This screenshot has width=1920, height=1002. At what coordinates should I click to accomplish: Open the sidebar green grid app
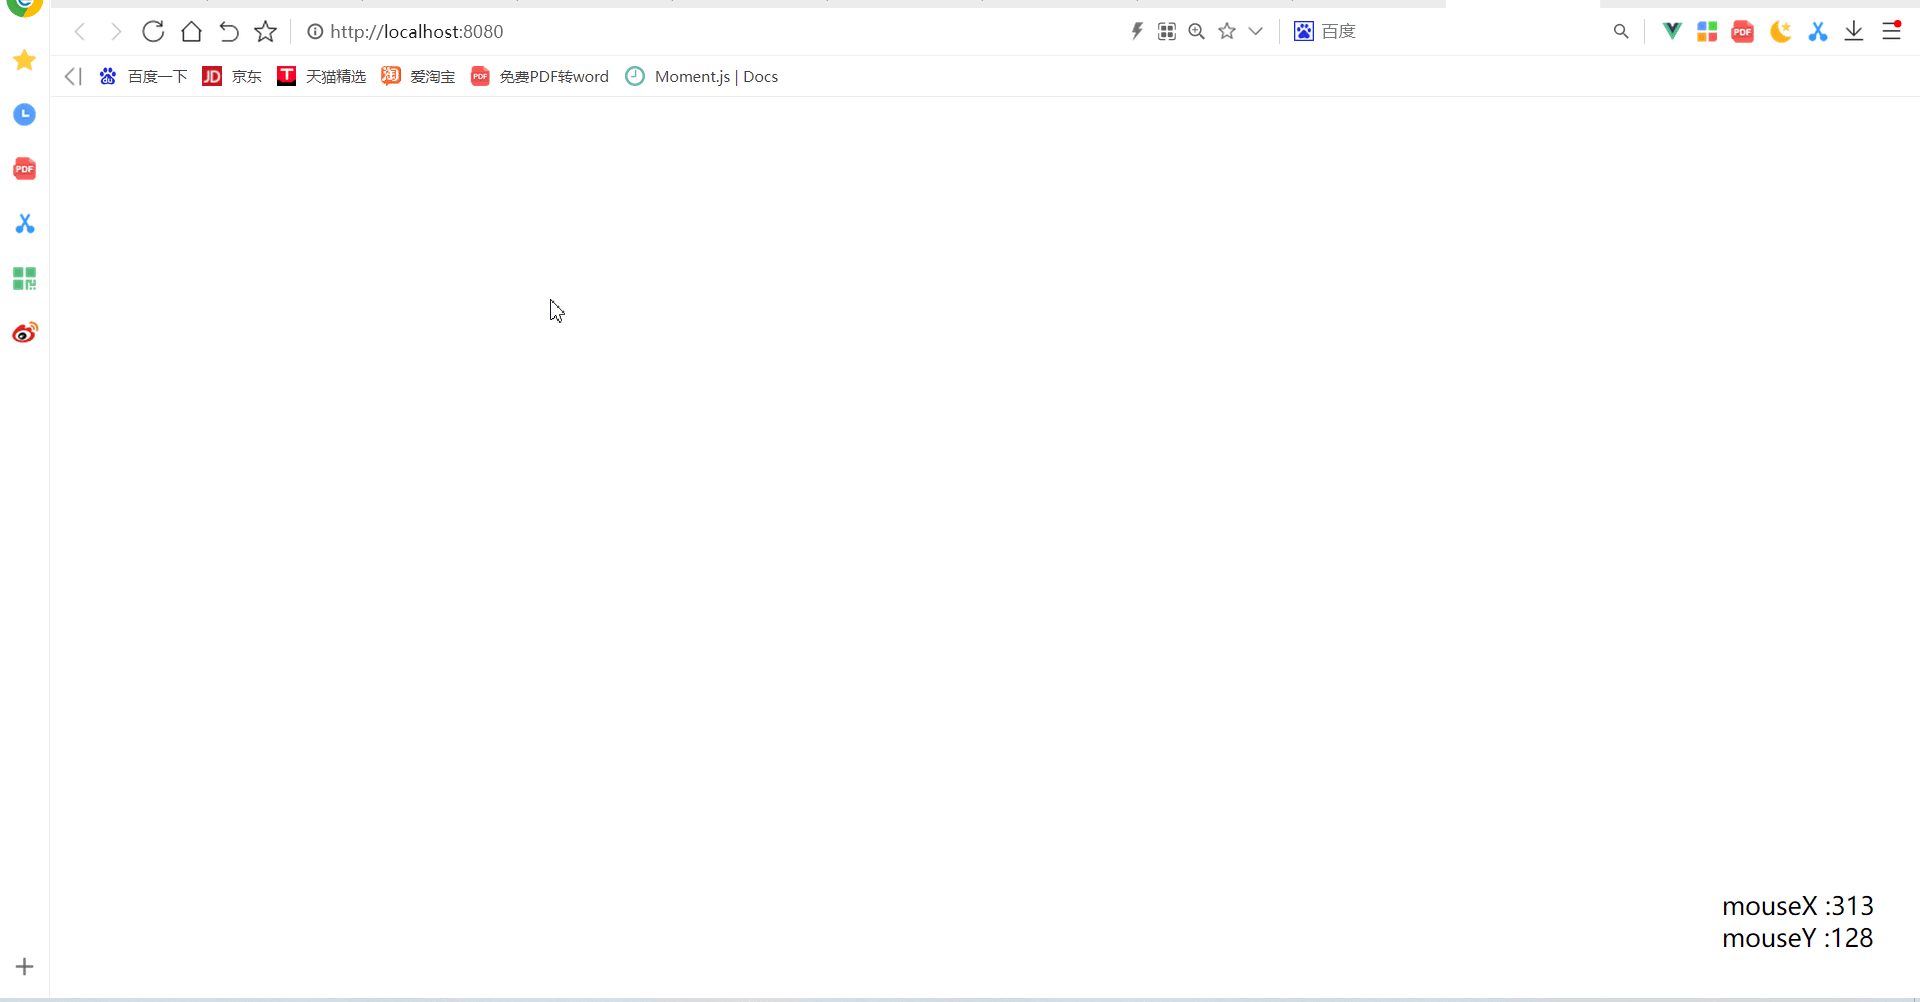point(25,278)
